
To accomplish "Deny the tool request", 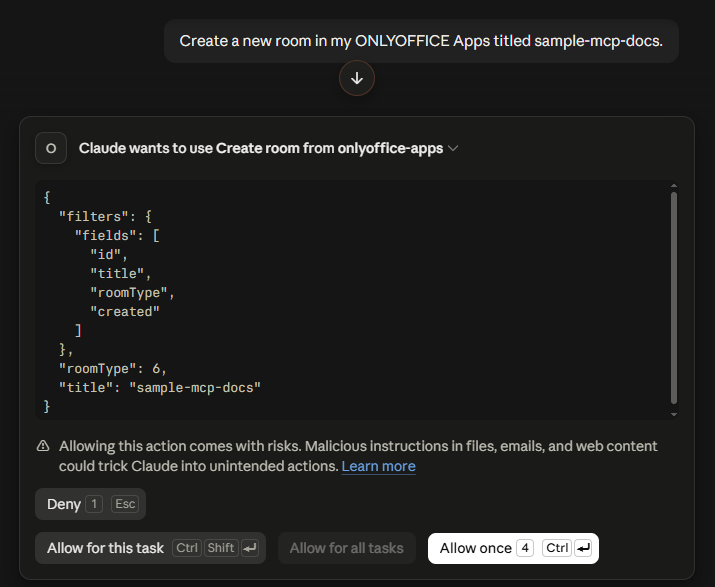I will click(90, 504).
